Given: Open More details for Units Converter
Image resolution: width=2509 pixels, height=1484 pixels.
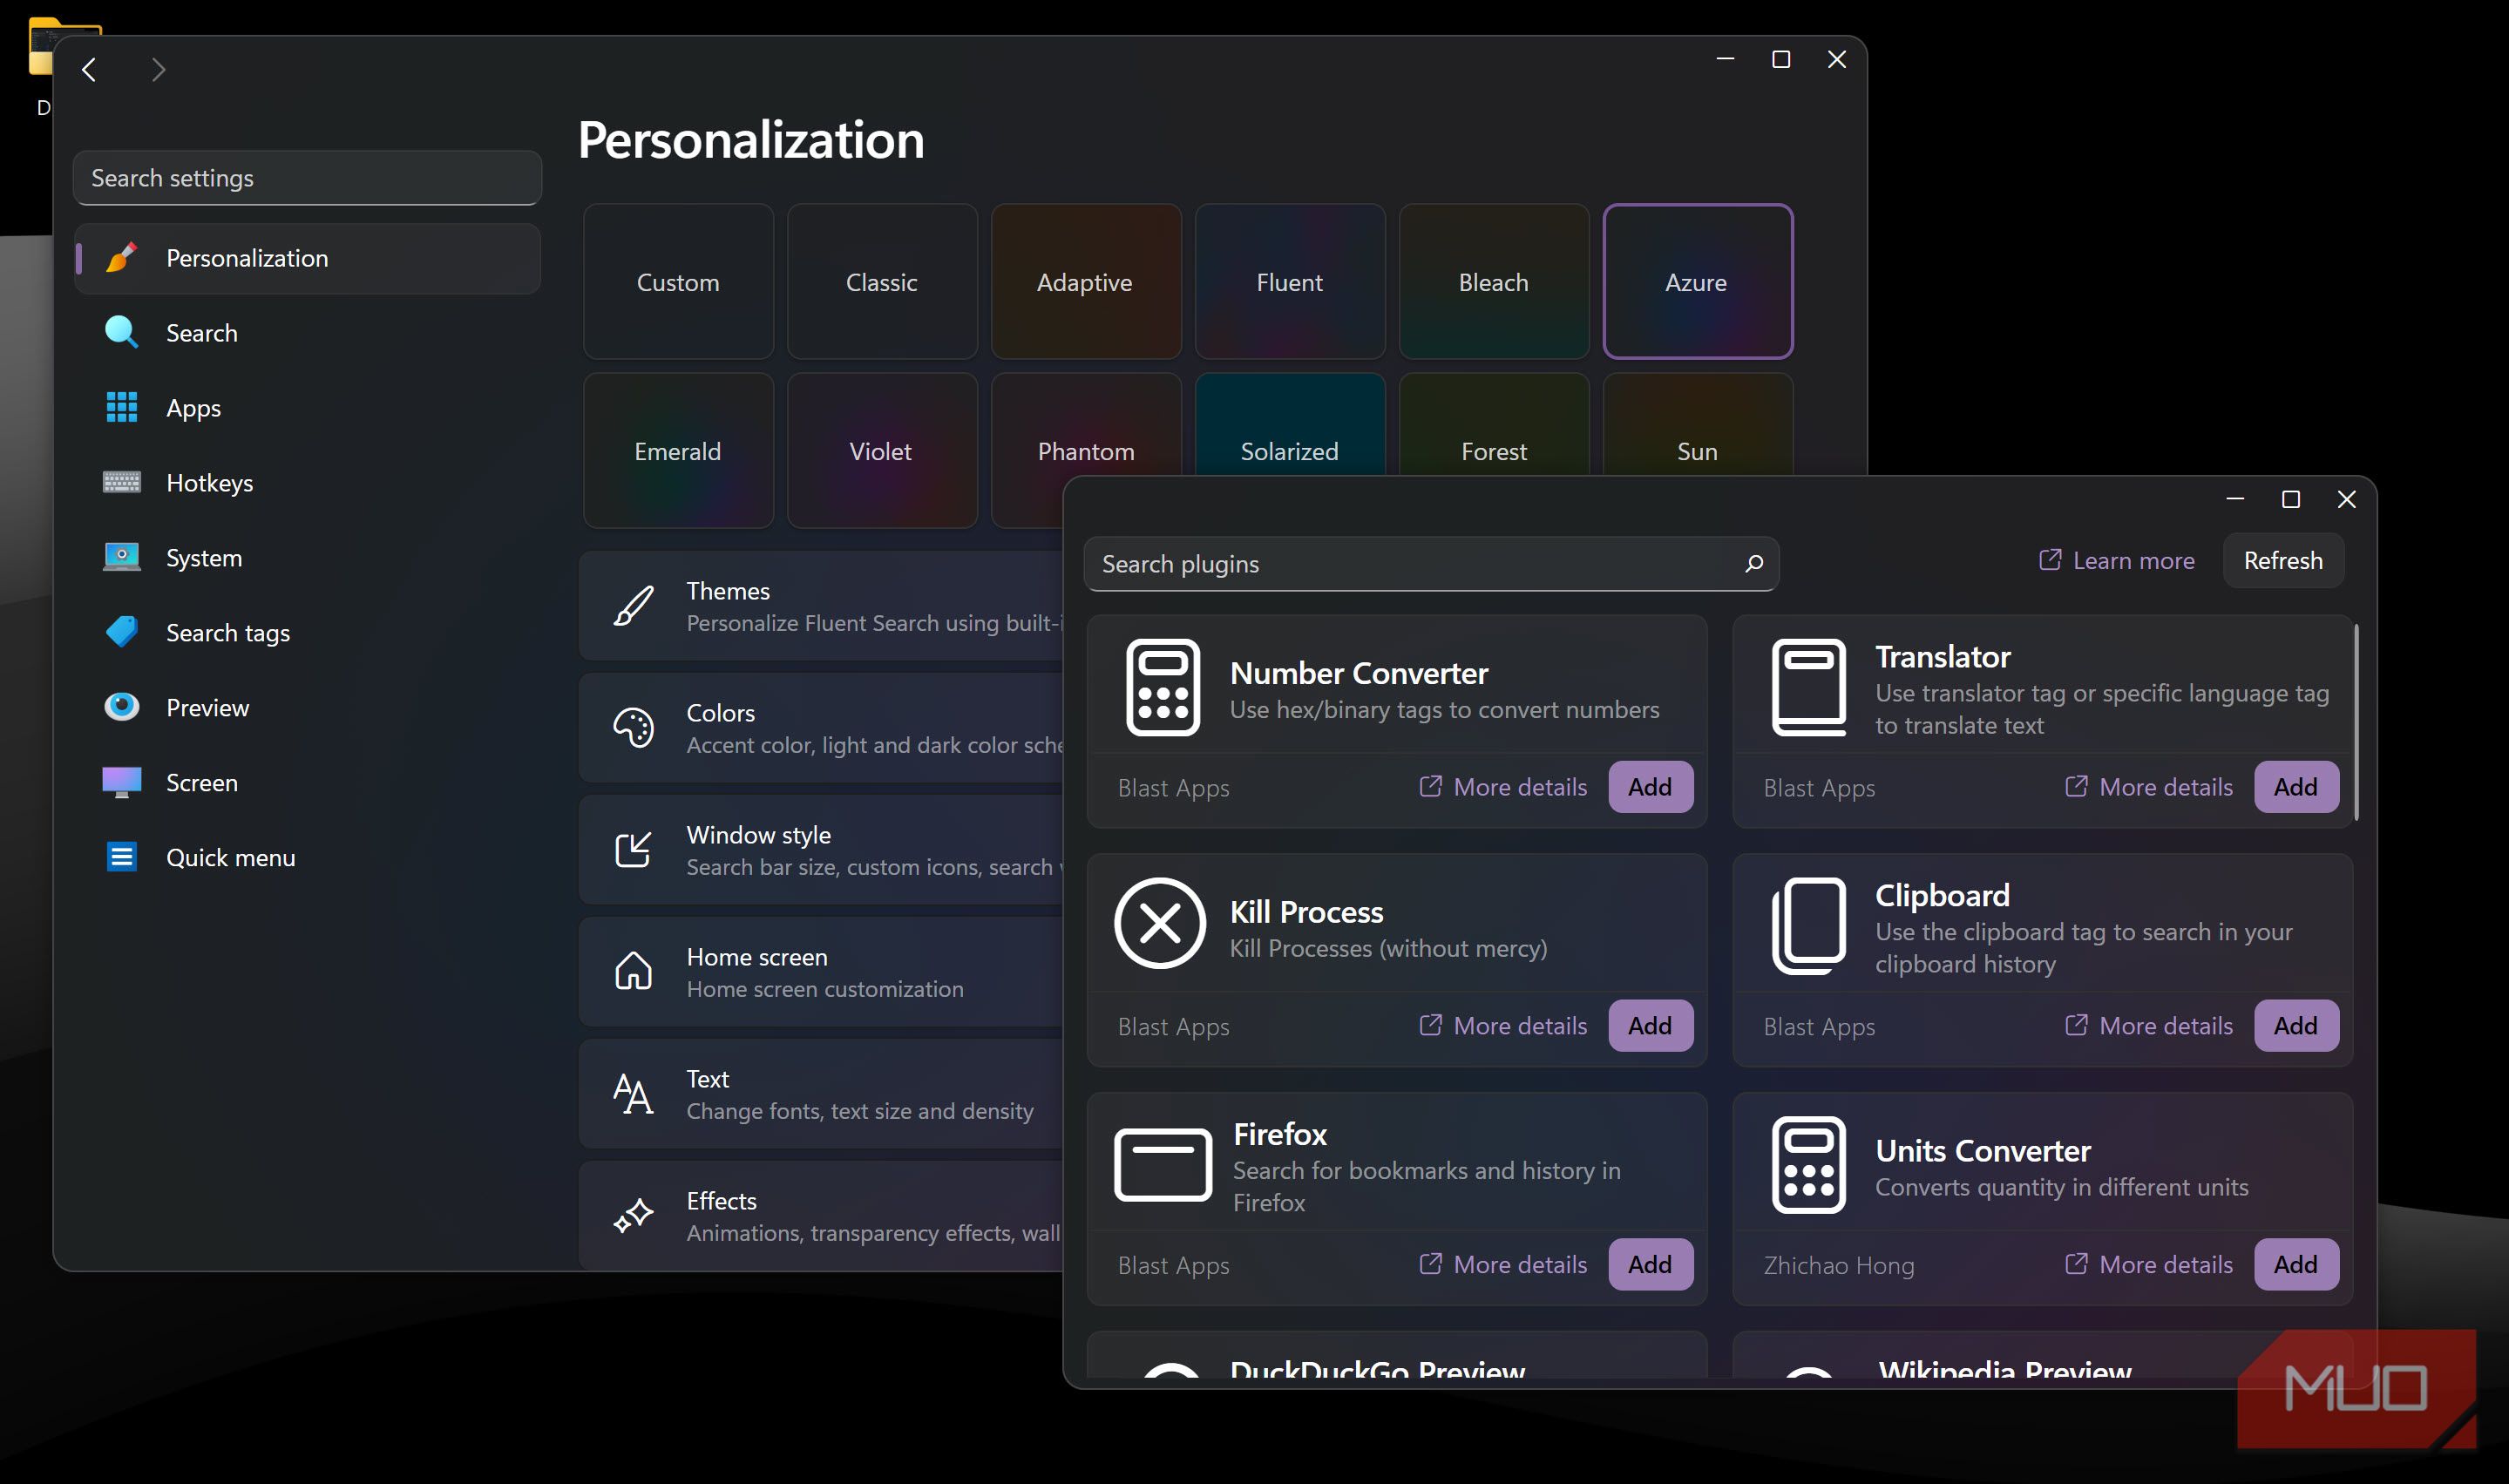Looking at the screenshot, I should (2149, 1265).
